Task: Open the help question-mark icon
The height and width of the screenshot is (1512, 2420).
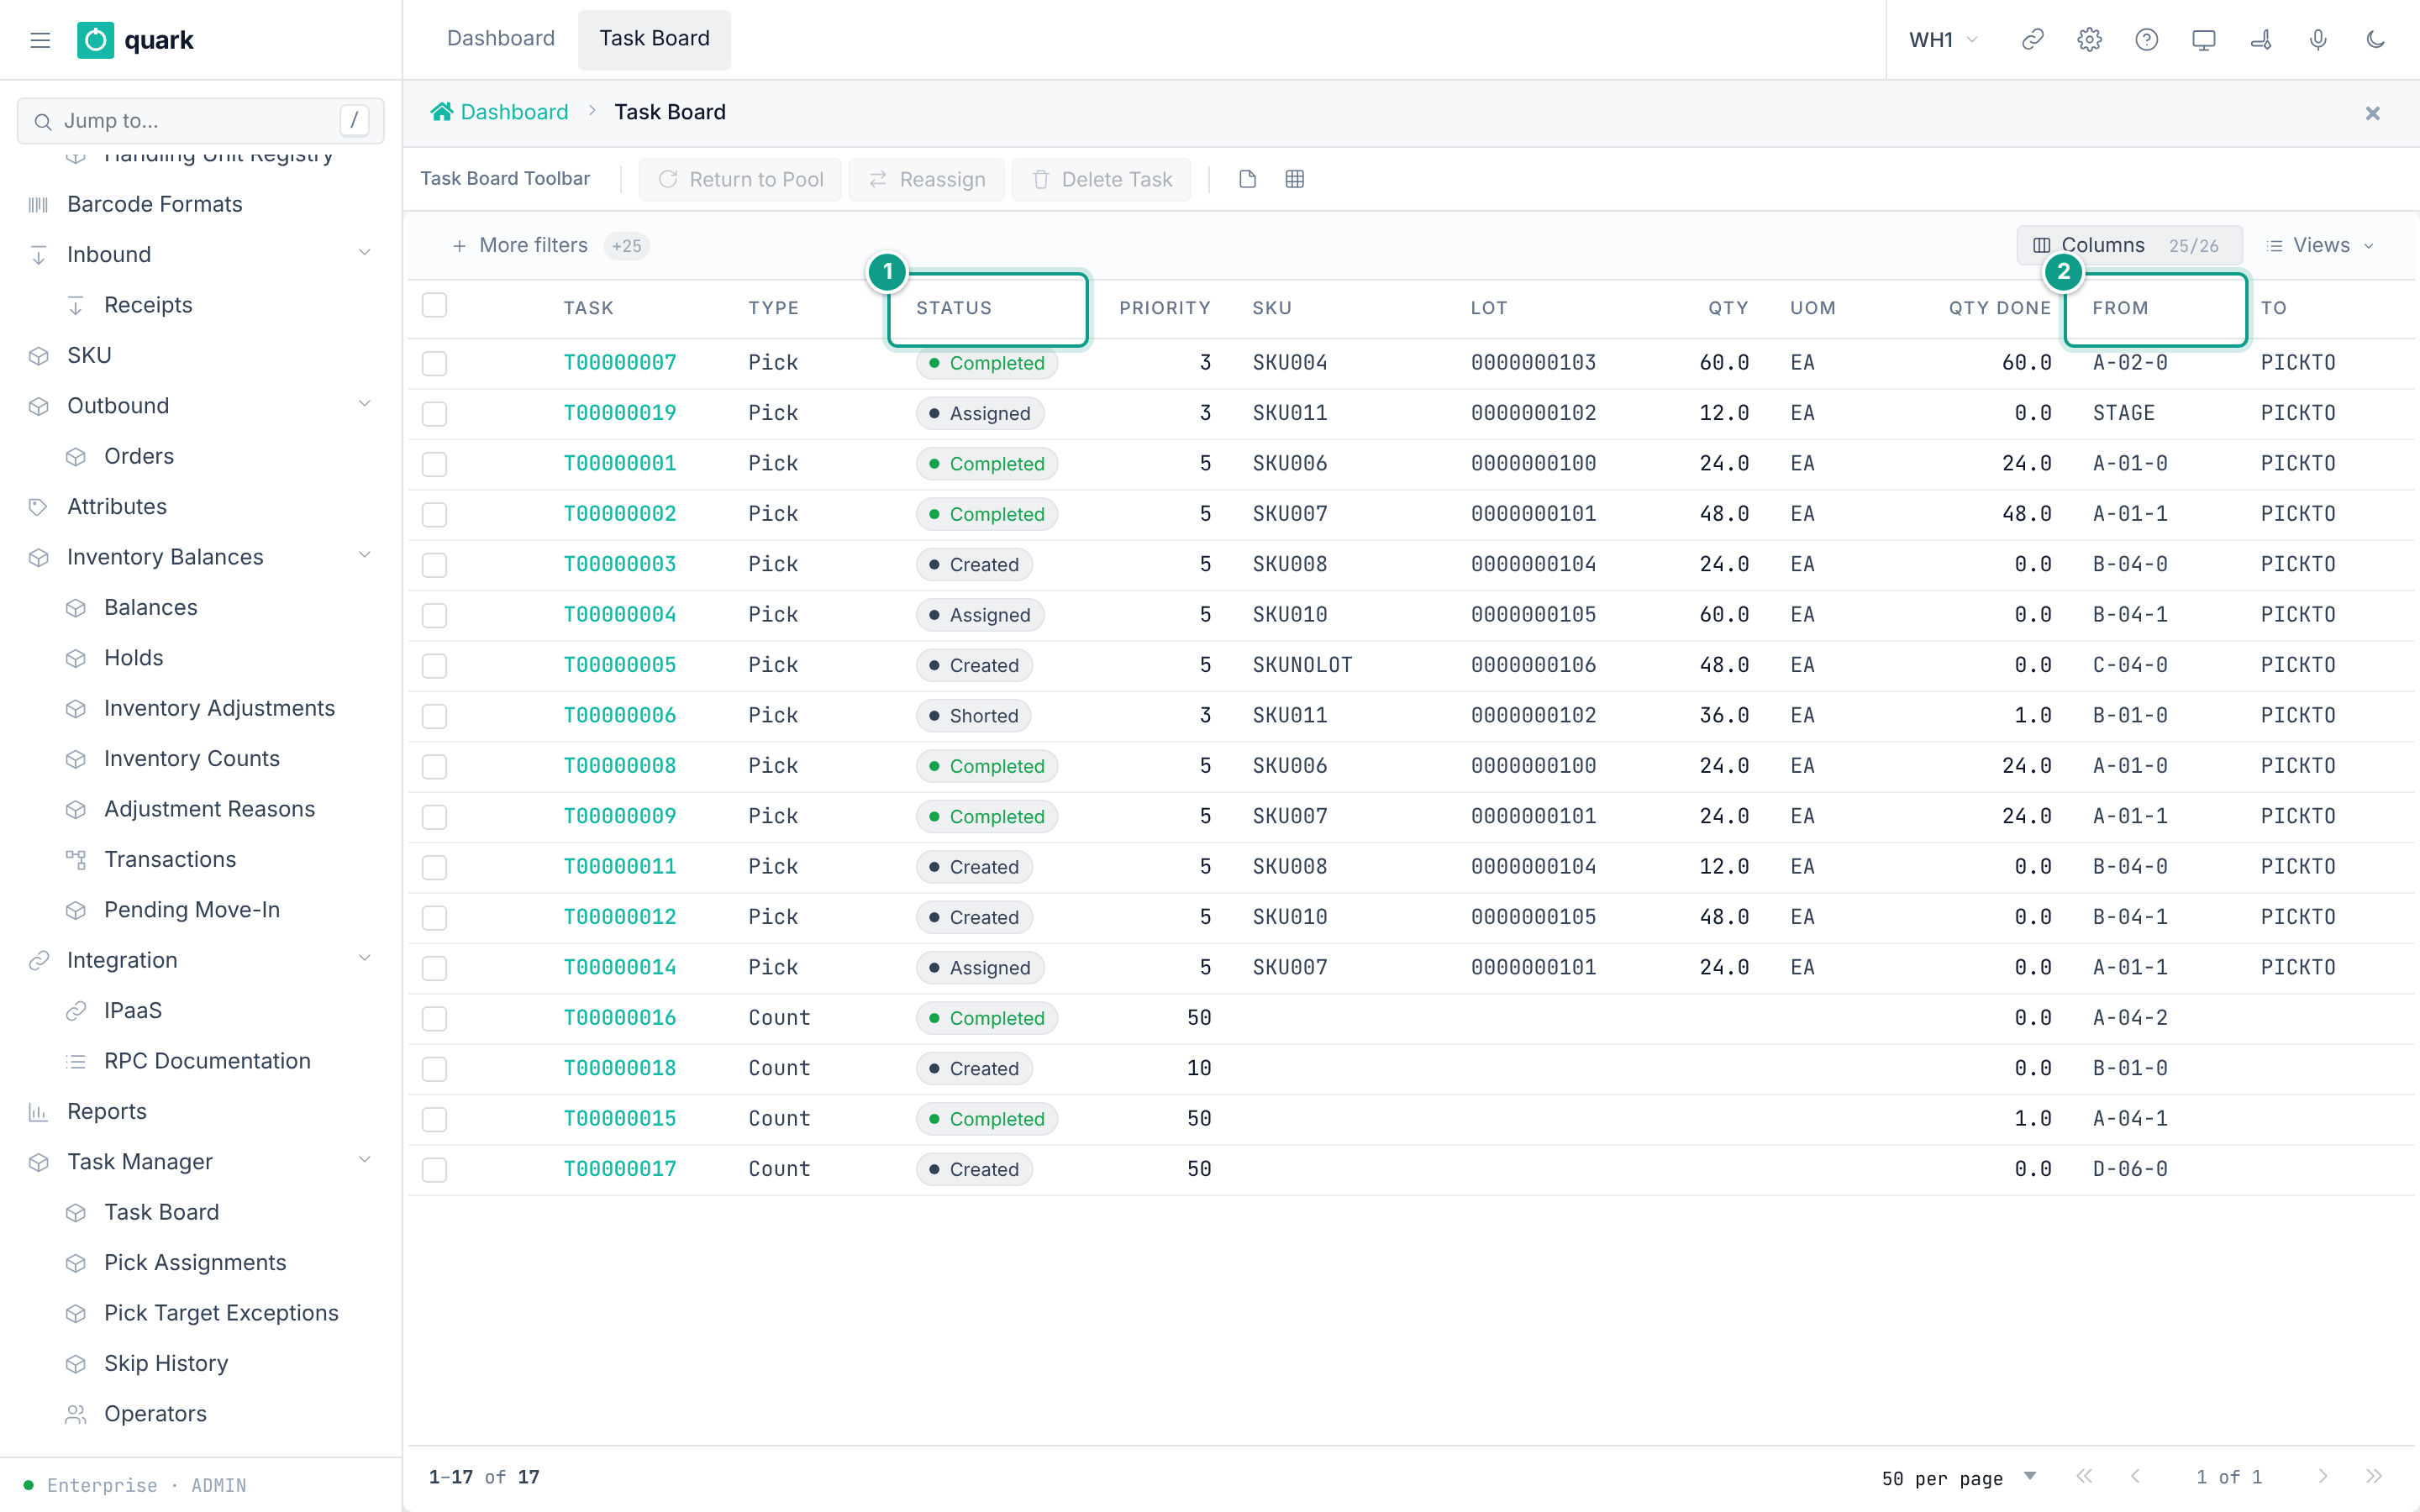Action: 2146,40
